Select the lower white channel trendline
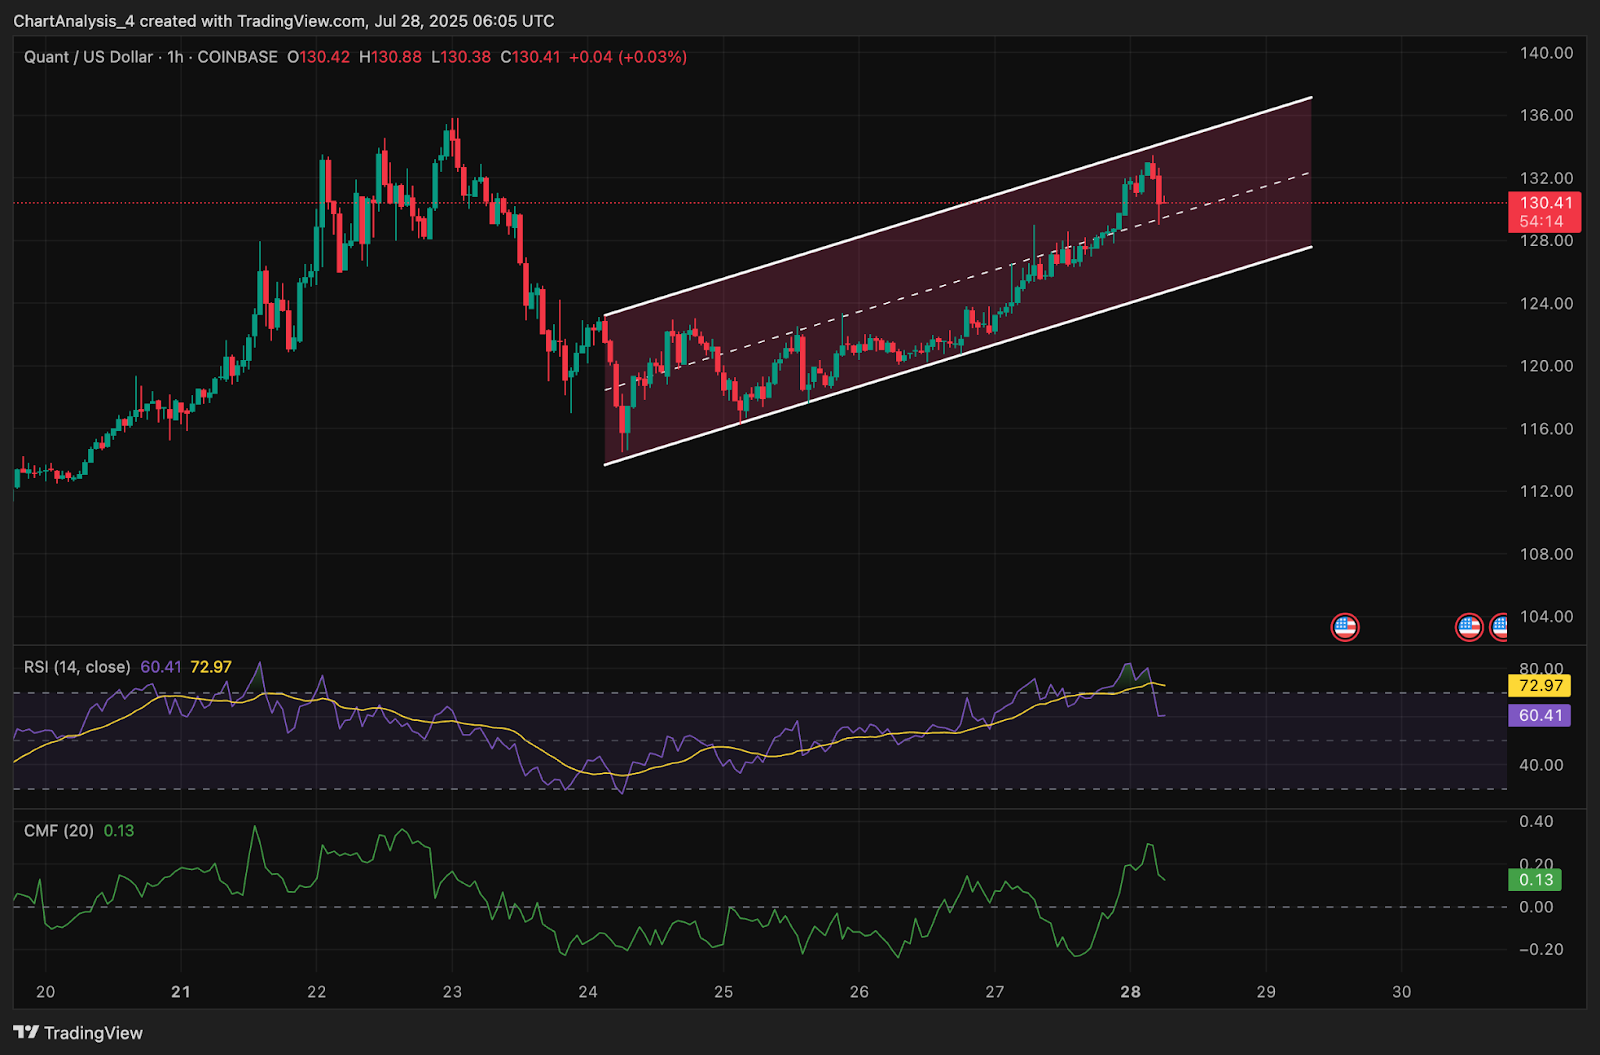 pyautogui.click(x=958, y=355)
